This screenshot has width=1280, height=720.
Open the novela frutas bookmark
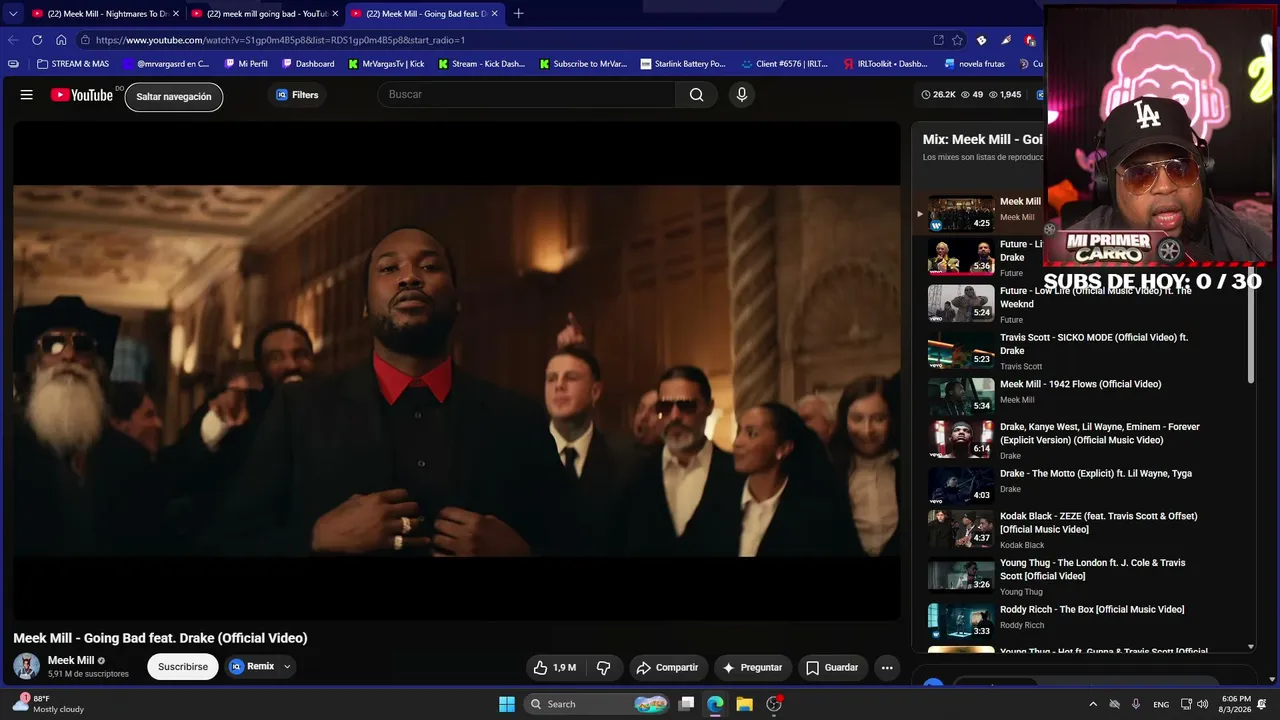[x=975, y=64]
